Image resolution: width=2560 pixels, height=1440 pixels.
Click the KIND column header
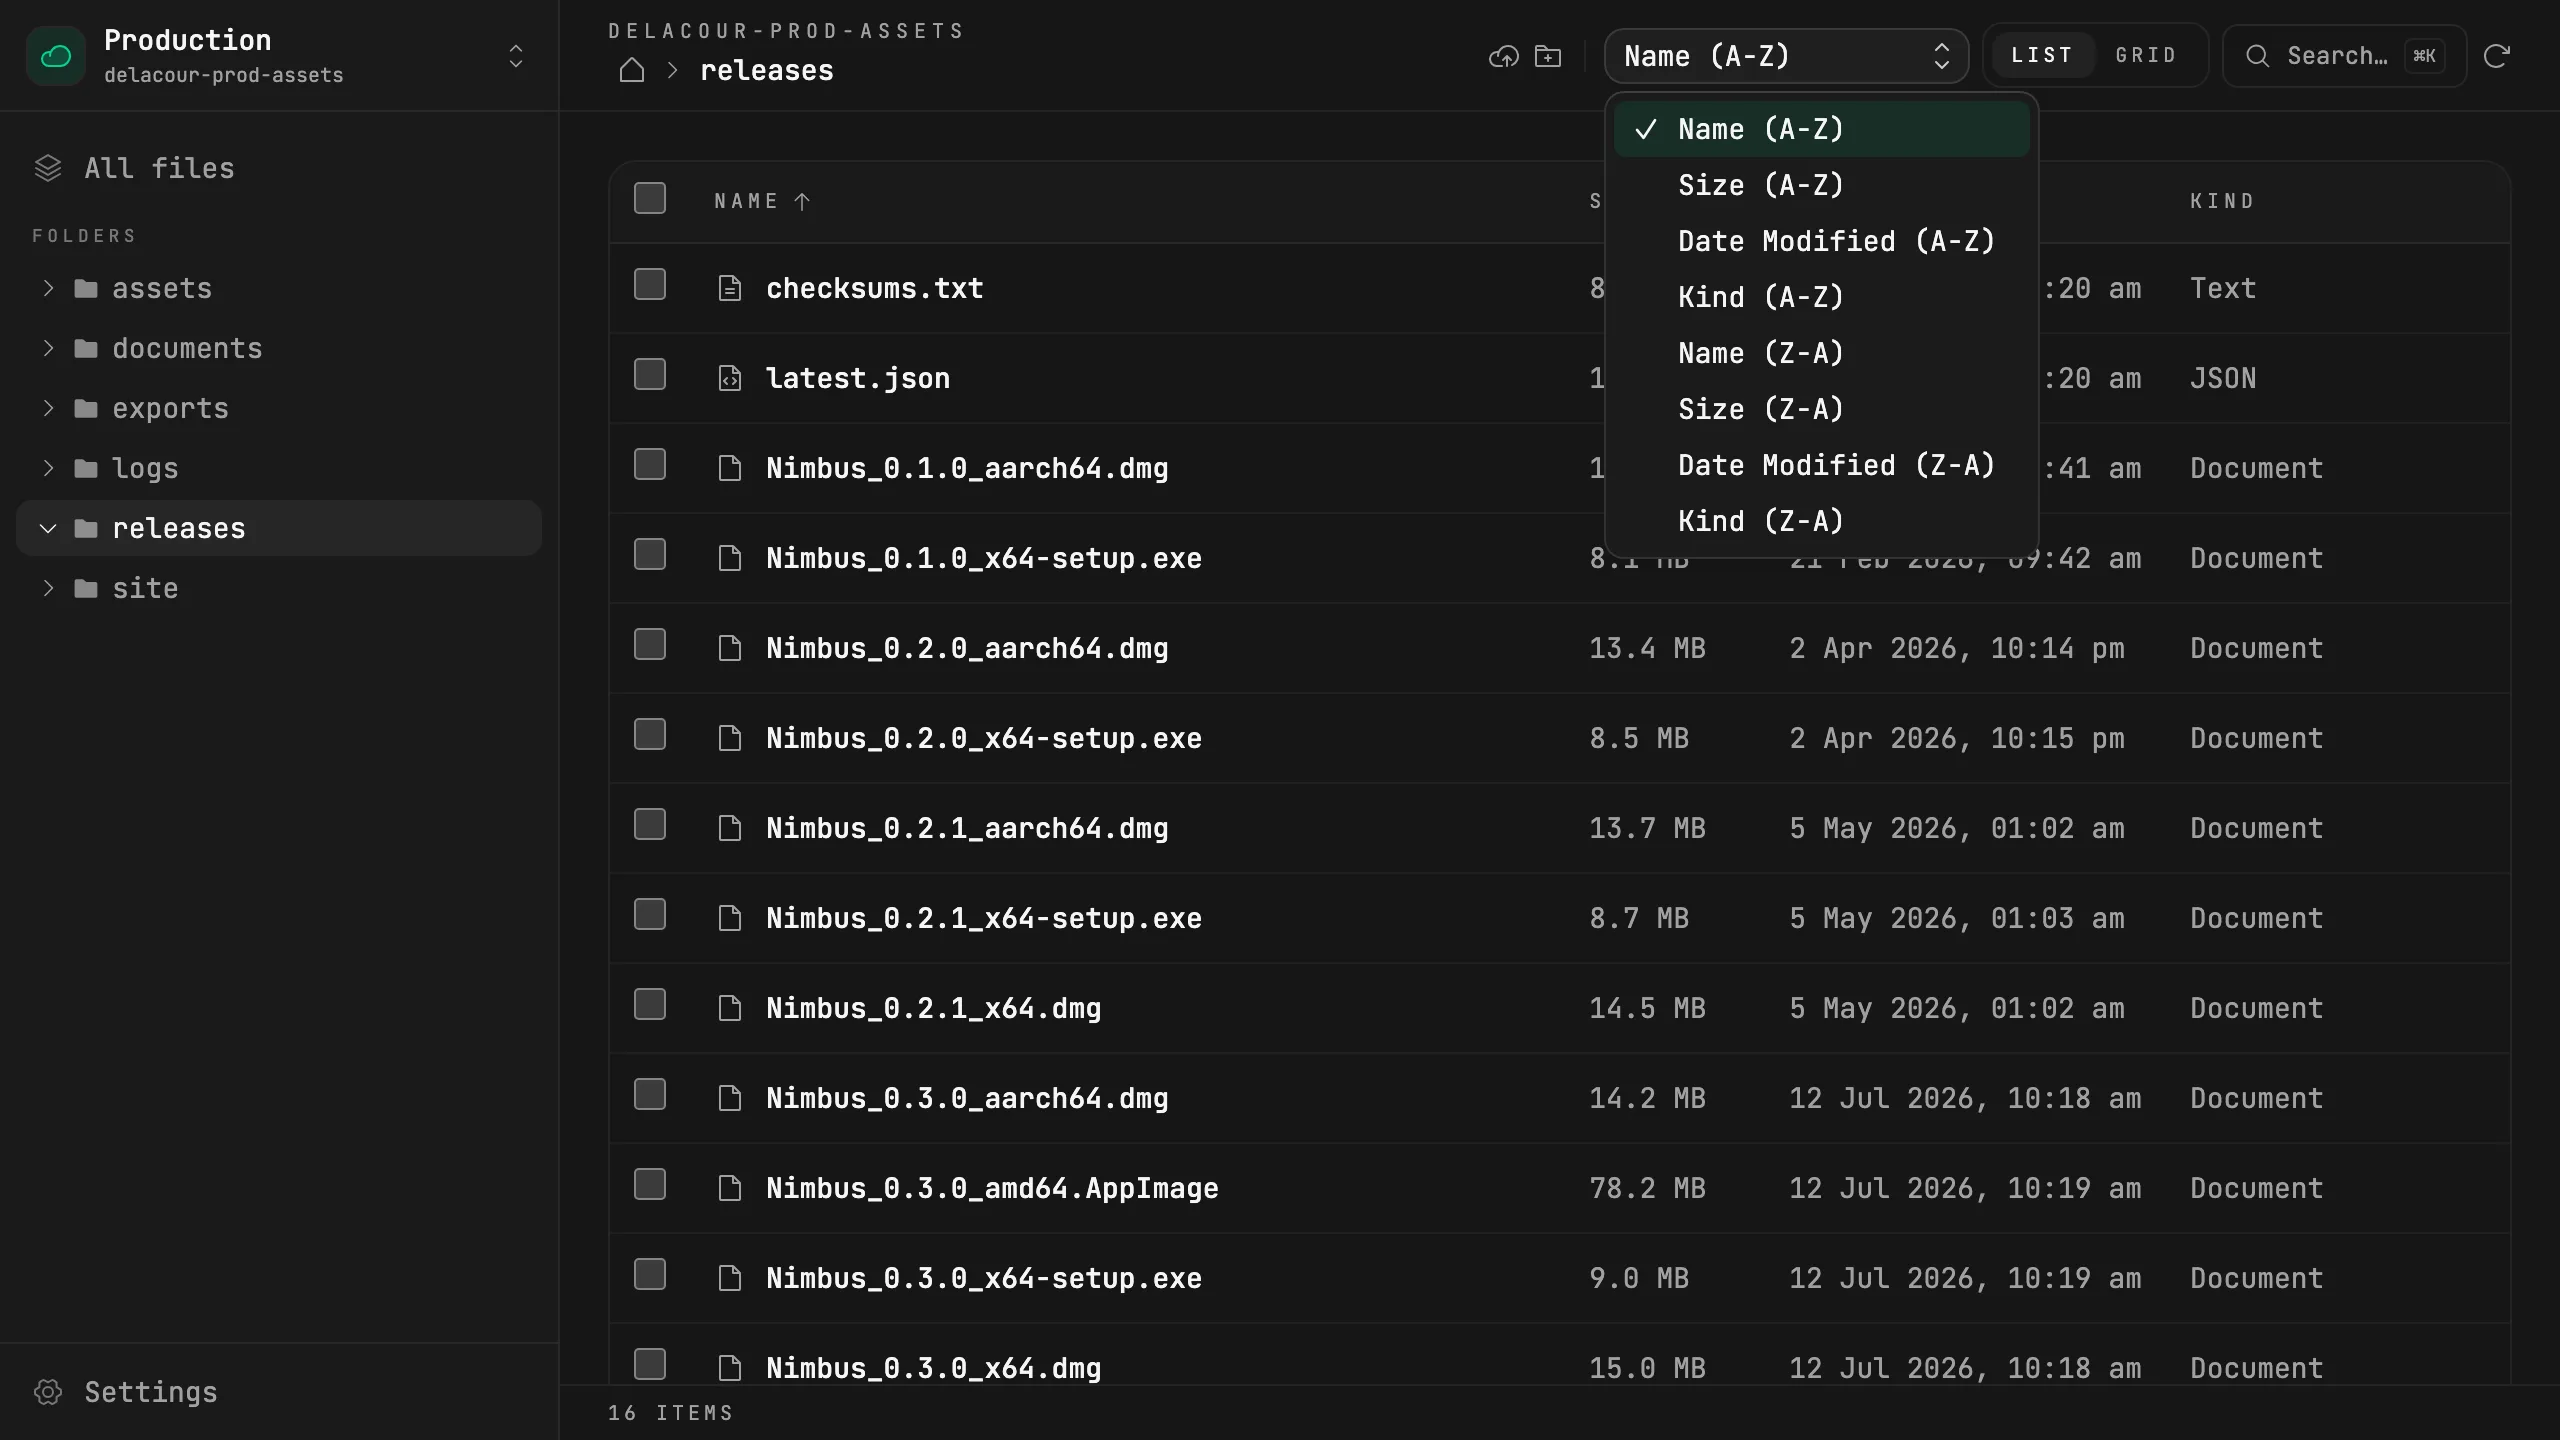[x=2222, y=201]
